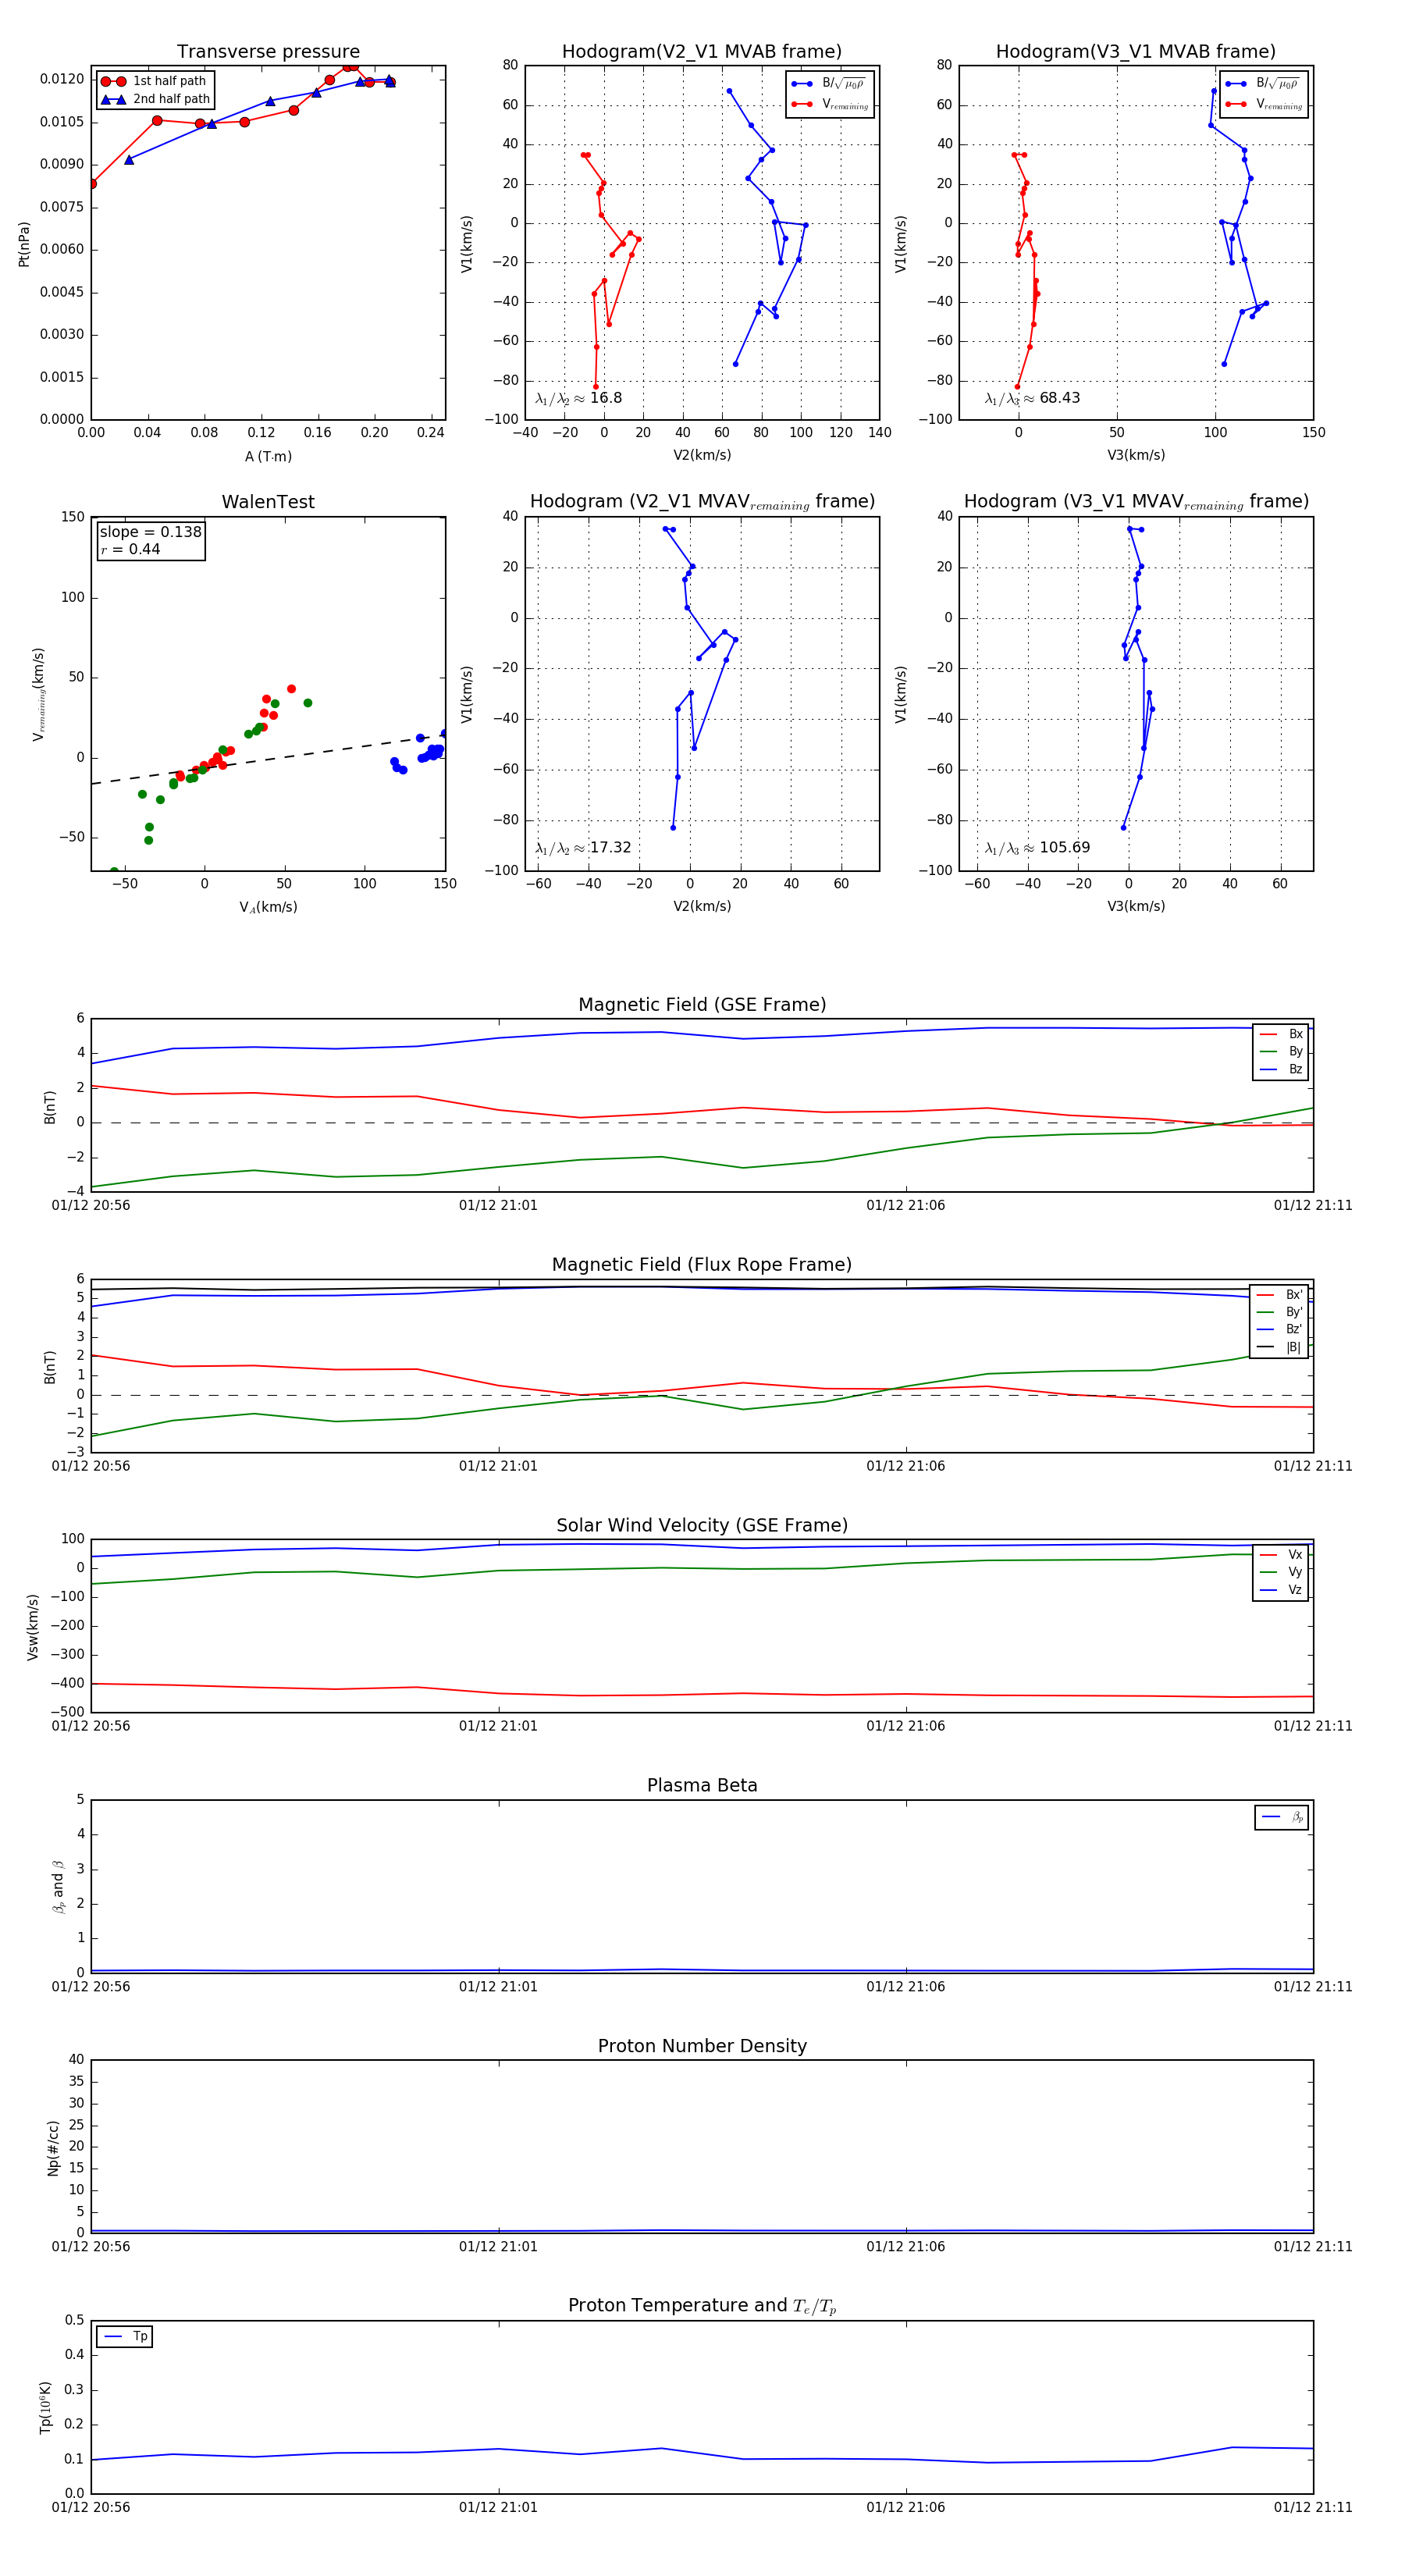Click the "Proton Temperature and Te/Tp" title
This screenshot has width=1405, height=2576.
pos(702,2306)
